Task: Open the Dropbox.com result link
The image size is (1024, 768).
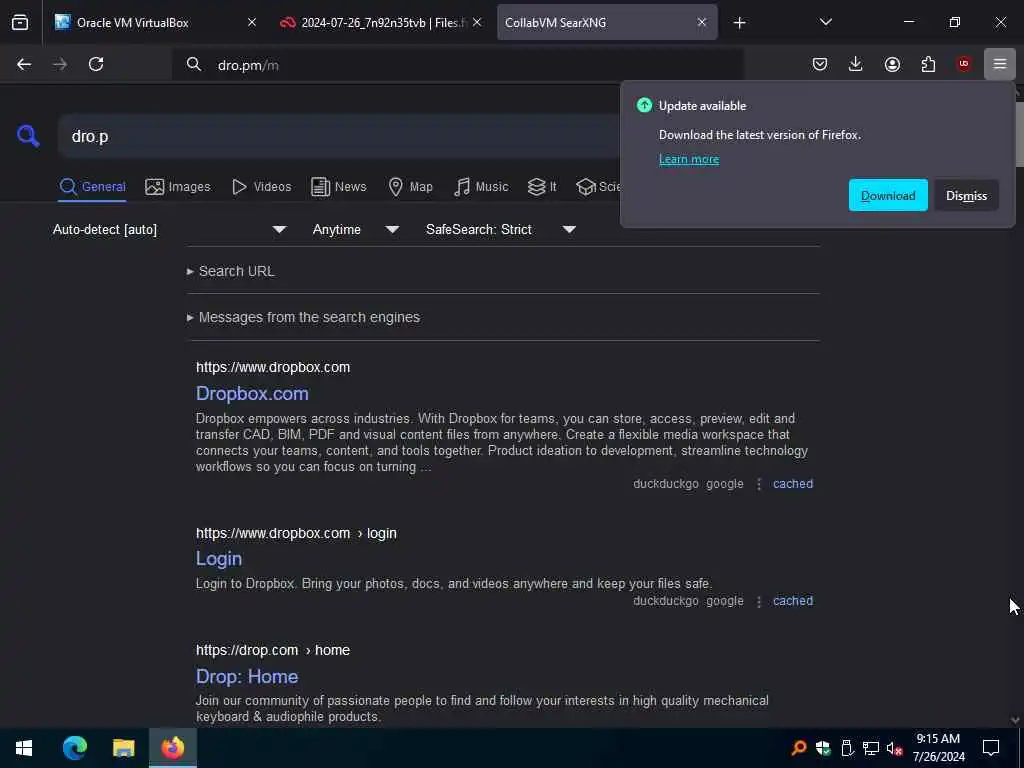Action: click(x=252, y=393)
